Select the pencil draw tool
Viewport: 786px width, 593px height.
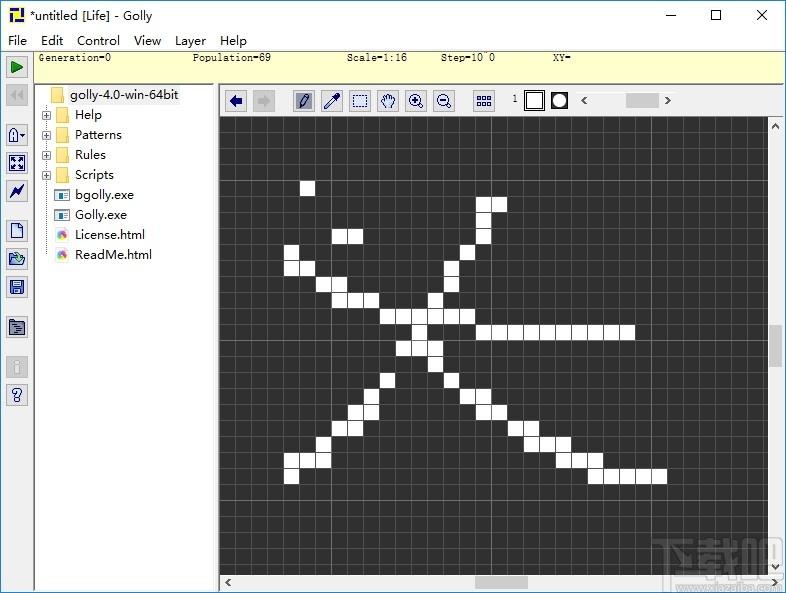tap(304, 101)
